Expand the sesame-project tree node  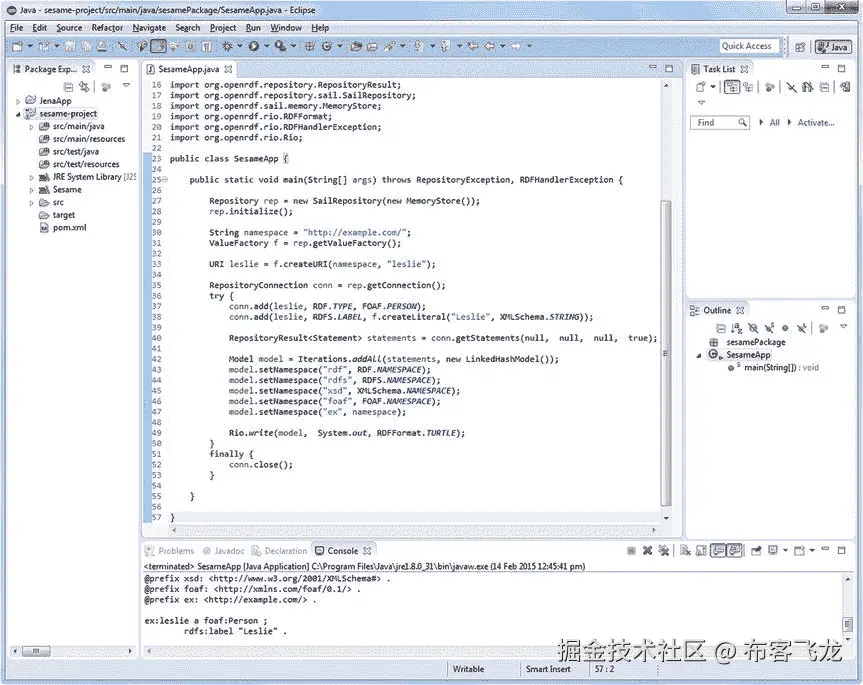pyautogui.click(x=18, y=113)
